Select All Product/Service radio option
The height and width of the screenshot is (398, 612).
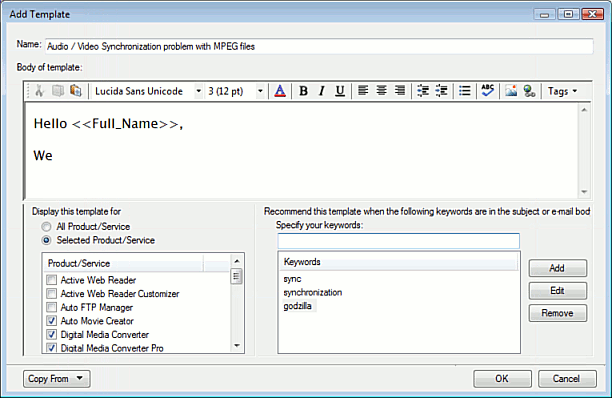coord(46,227)
